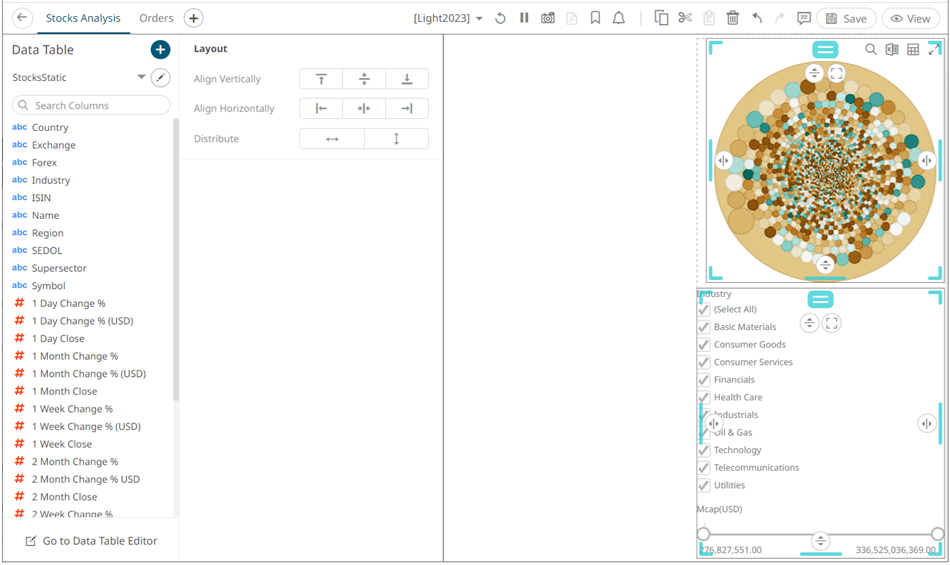Delete selection with the trash icon
Screen dimensions: 950x565
click(x=733, y=18)
